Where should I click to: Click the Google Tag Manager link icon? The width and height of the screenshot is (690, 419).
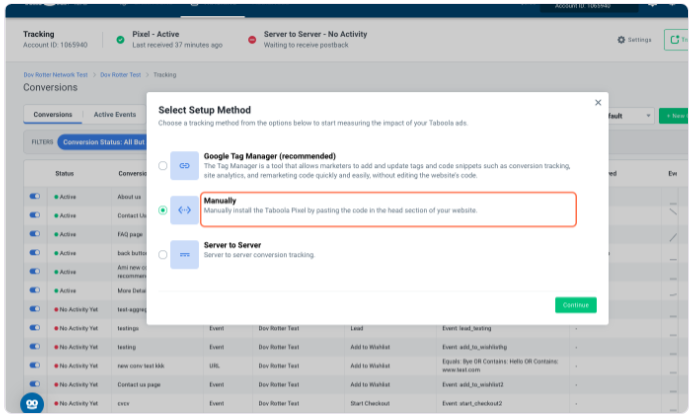pos(184,166)
